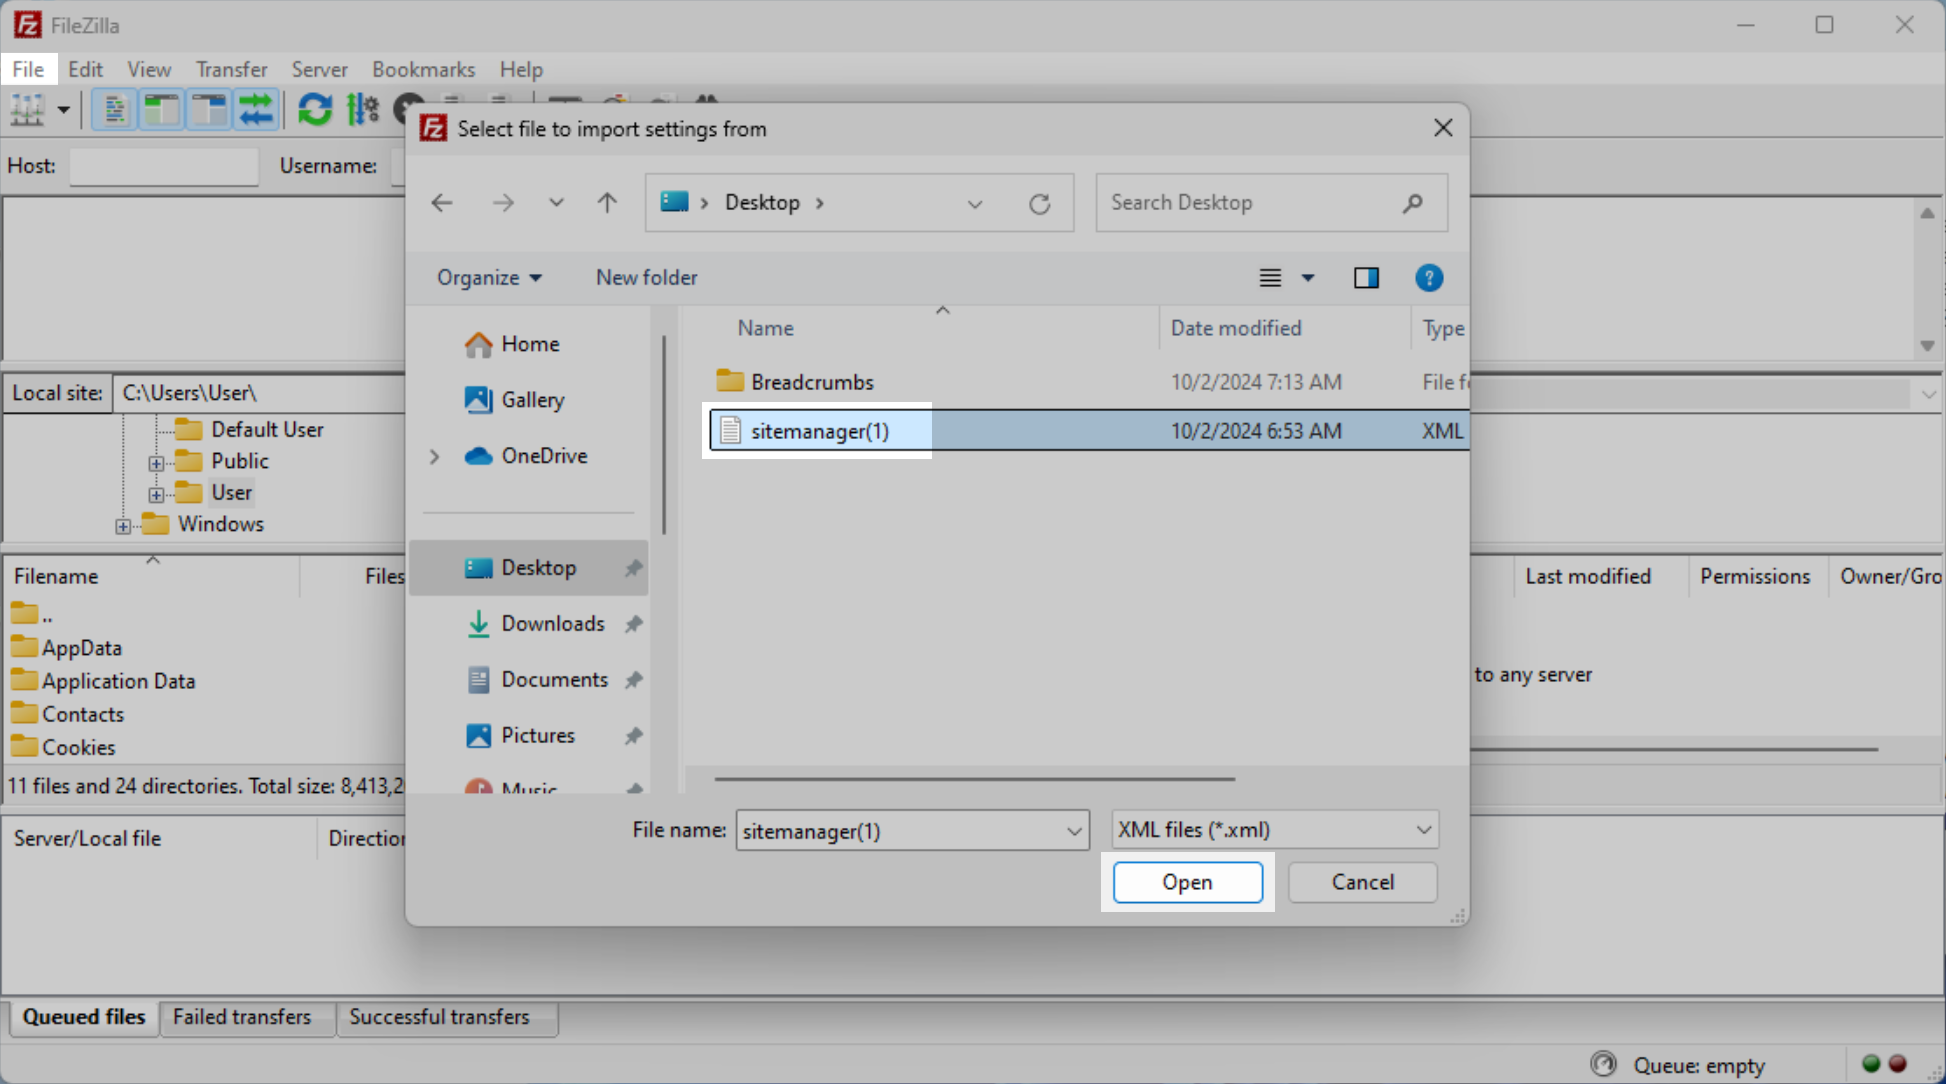Screen dimensions: 1946x1084
Task: Toggle the local directory tree view
Action: click(x=161, y=110)
